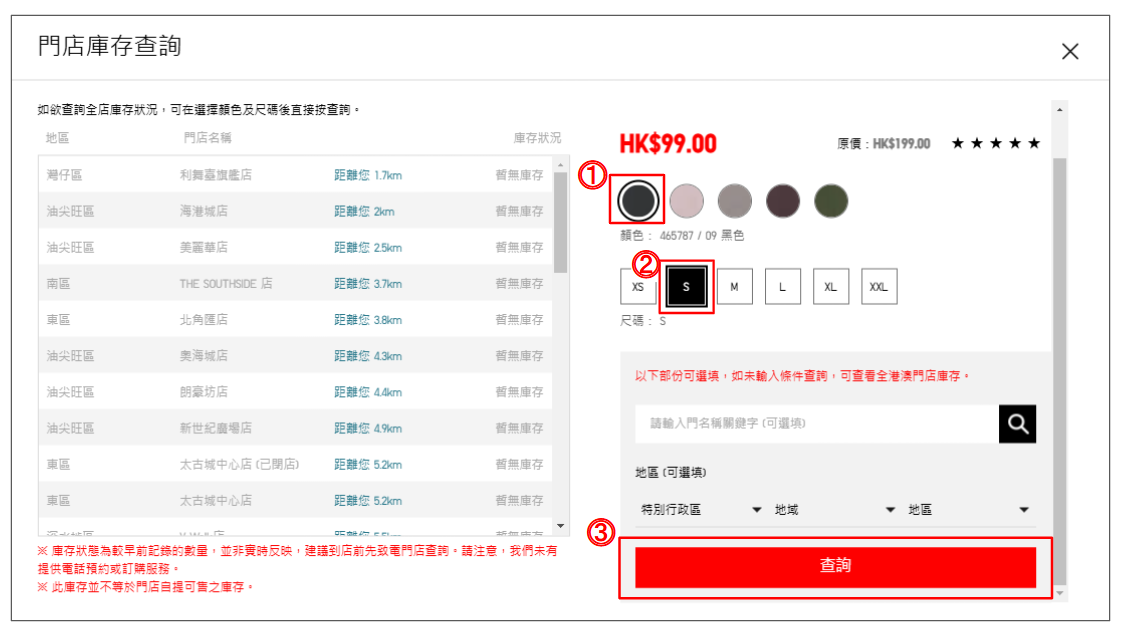Pick size XXL
The width and height of the screenshot is (1132, 630).
pos(878,287)
